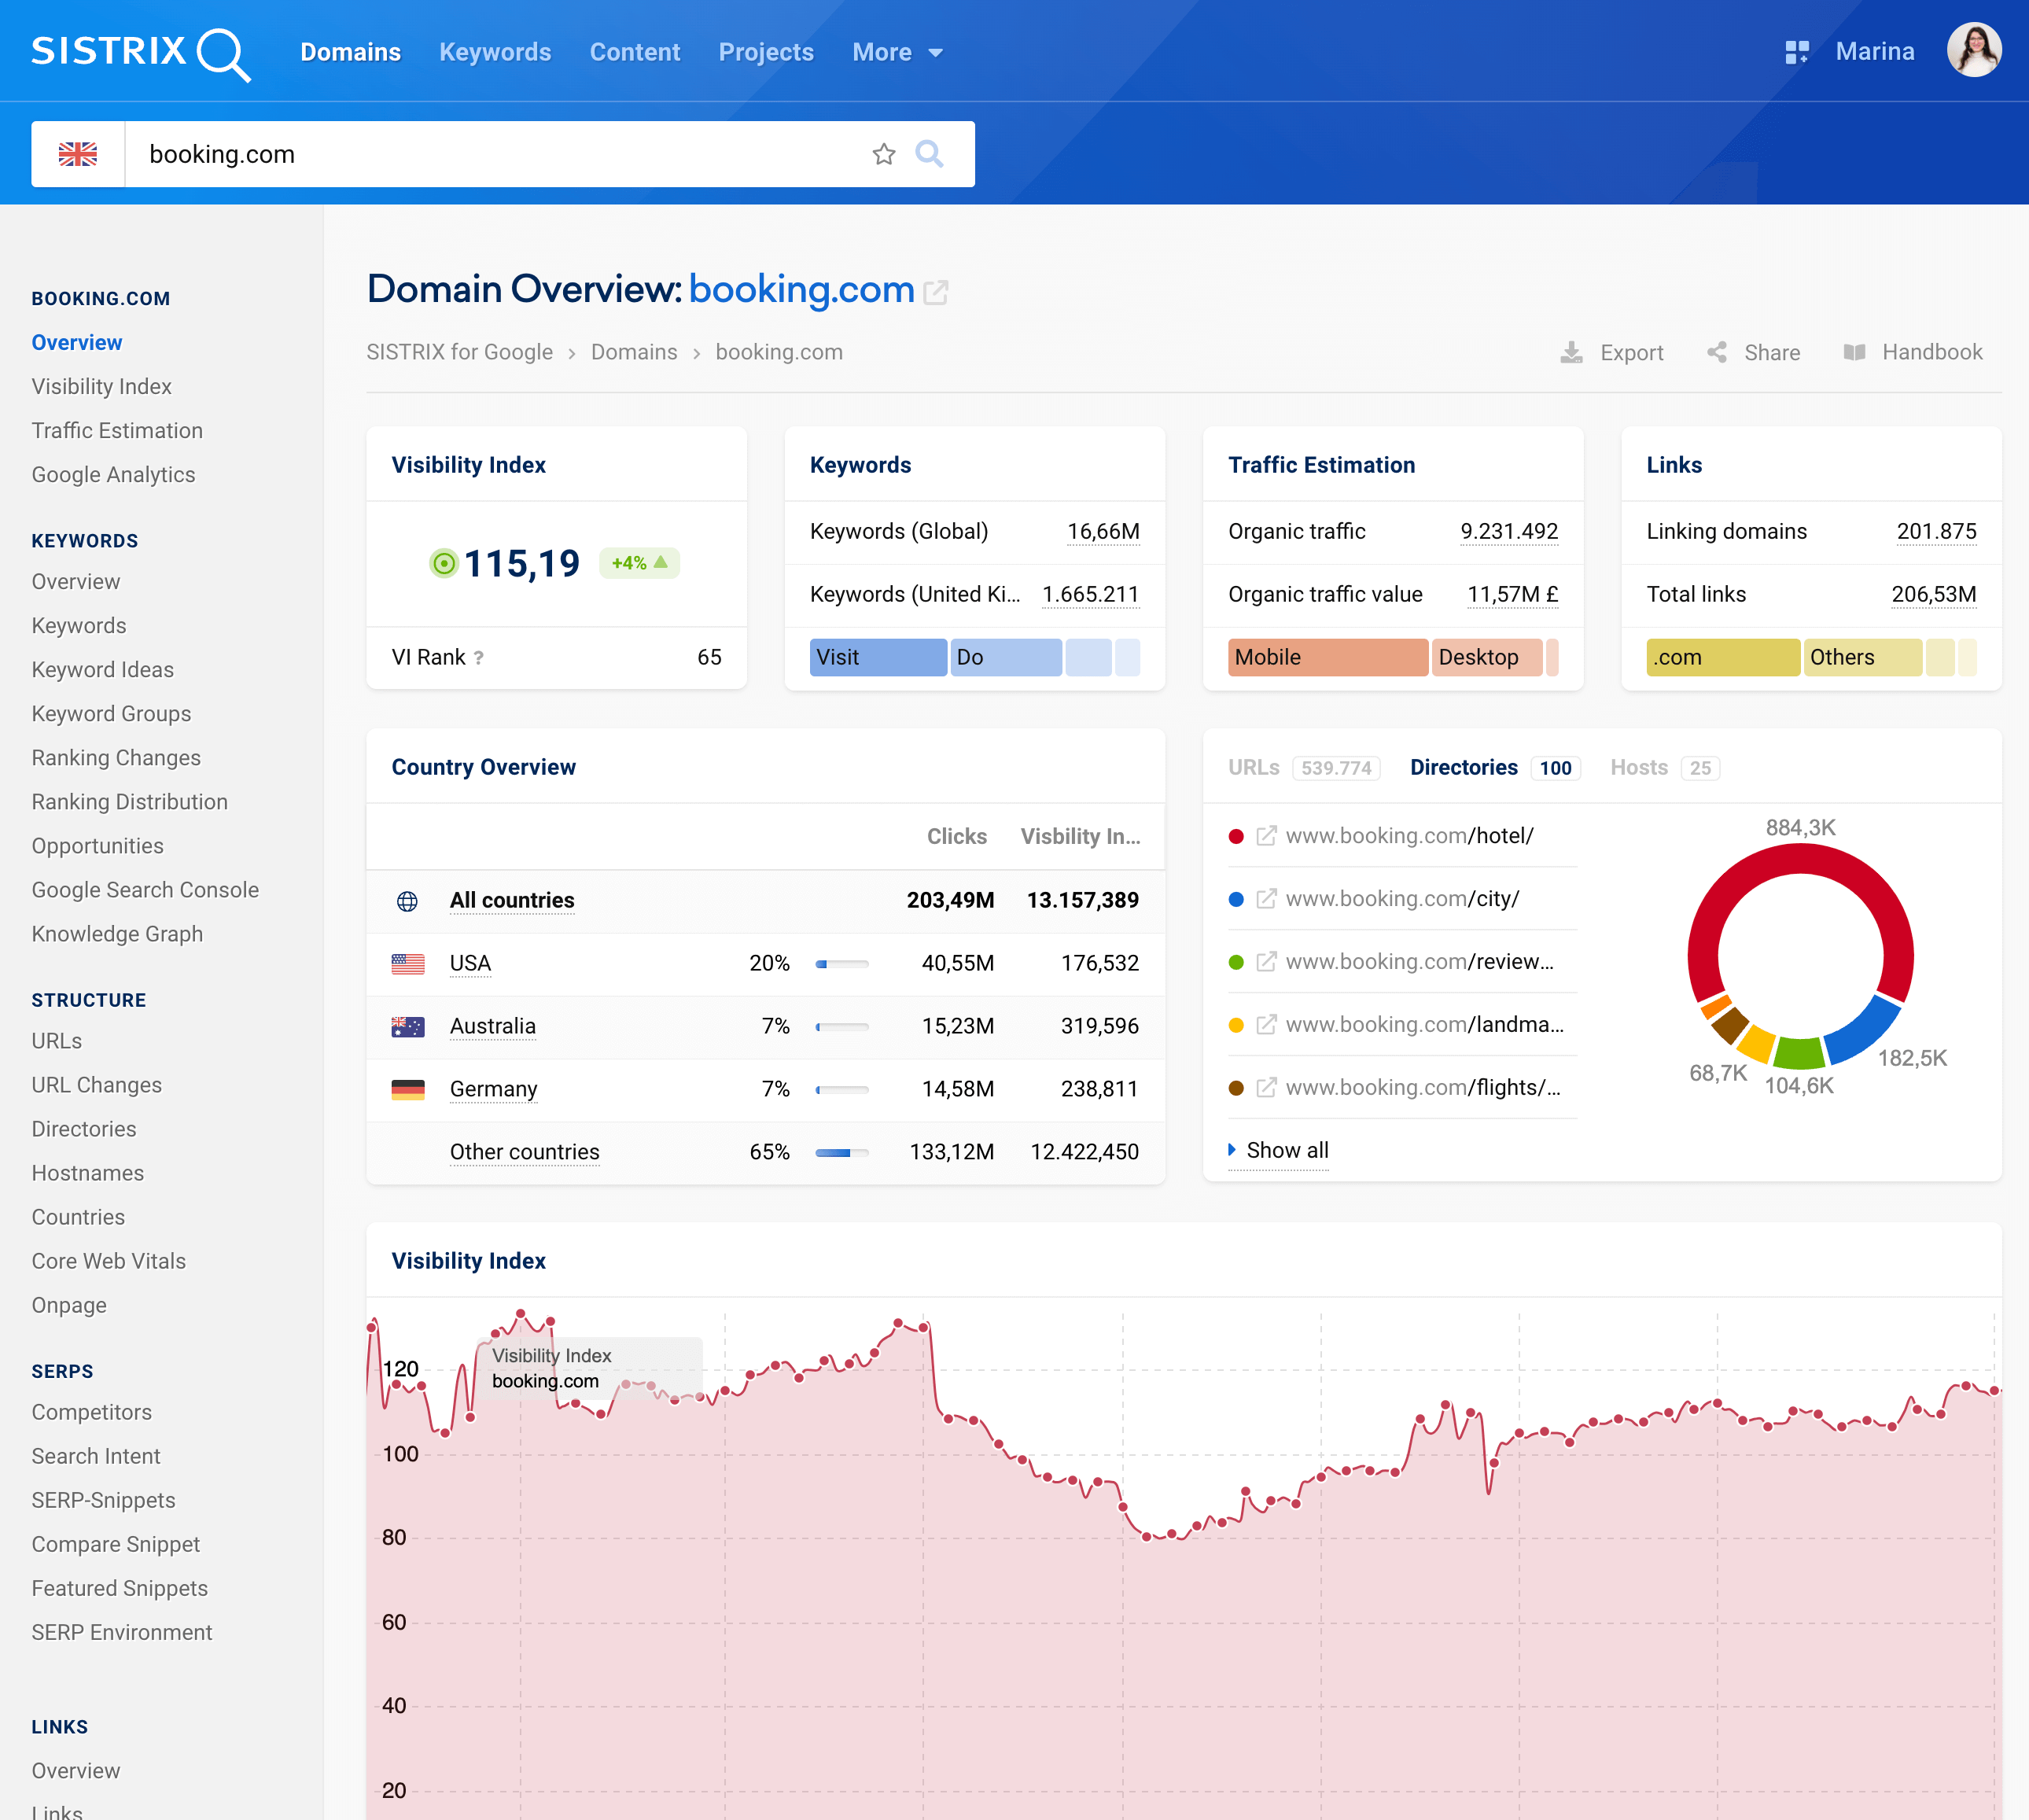The height and width of the screenshot is (1820, 2029).
Task: Click the All countries globe icon
Action: (x=407, y=901)
